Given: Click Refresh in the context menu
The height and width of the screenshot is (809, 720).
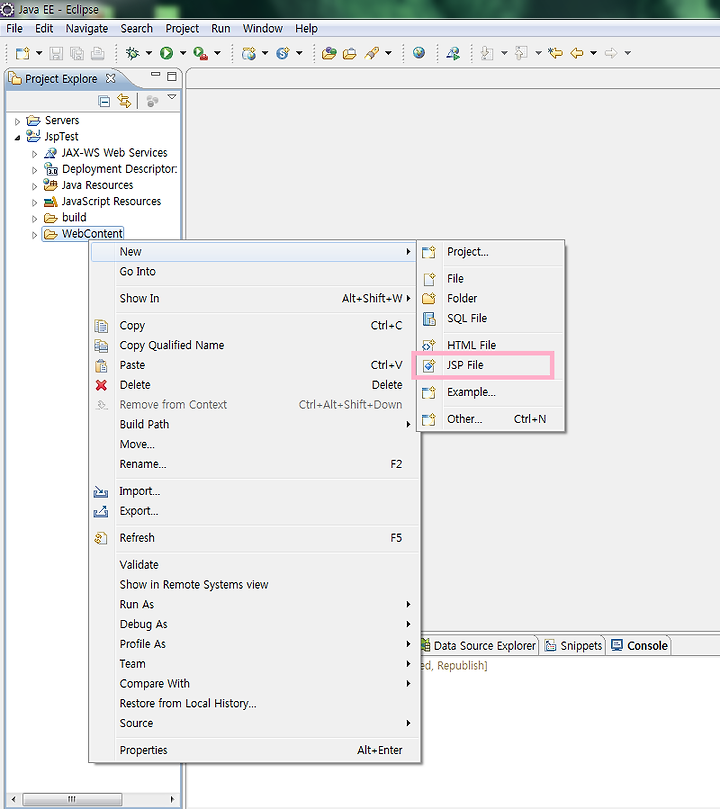Looking at the screenshot, I should (254, 538).
